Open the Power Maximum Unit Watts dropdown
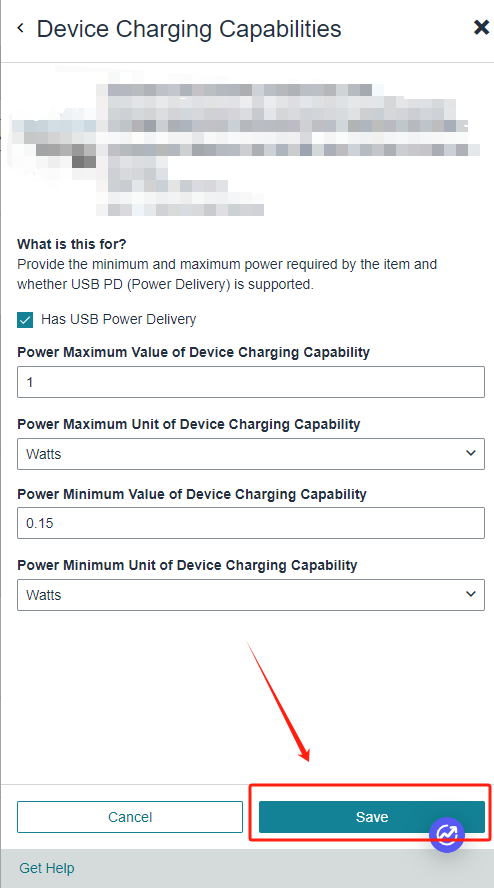 click(251, 454)
